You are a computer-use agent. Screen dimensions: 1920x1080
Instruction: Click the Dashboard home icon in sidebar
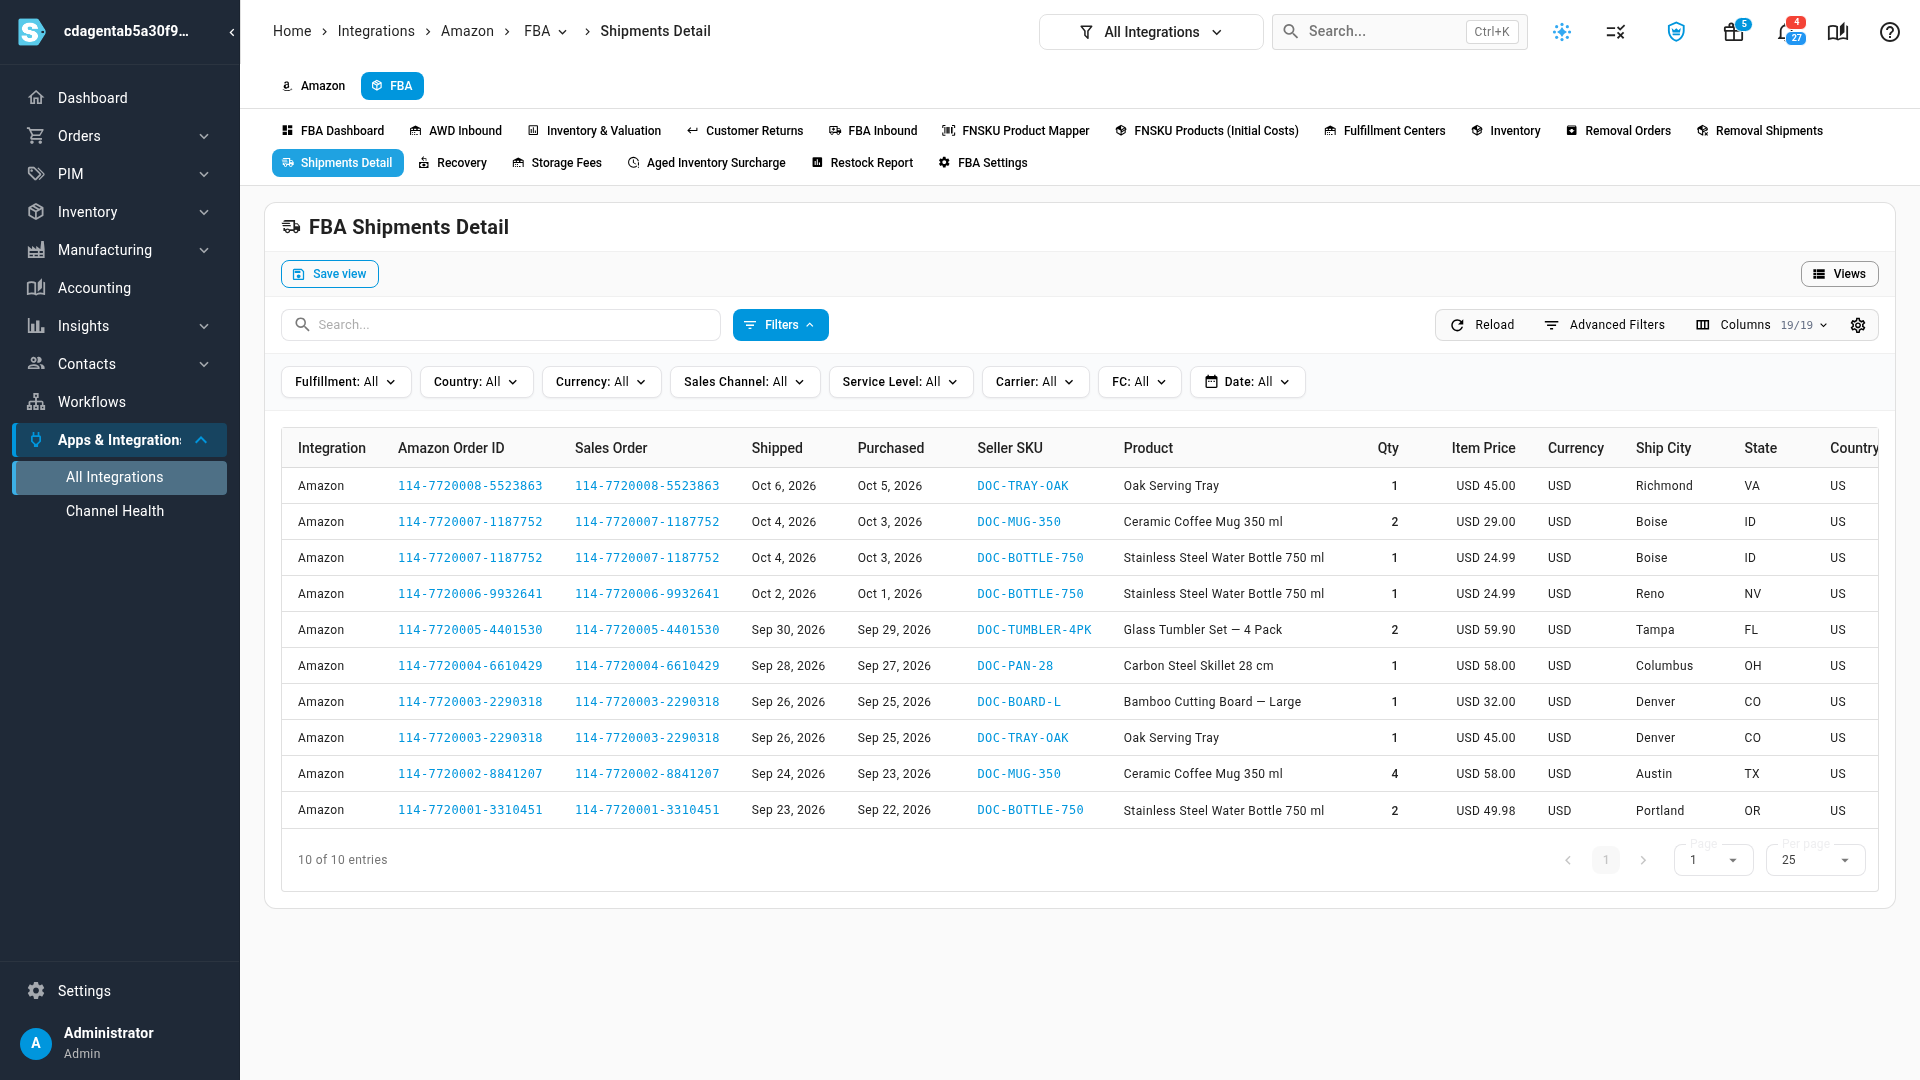[x=36, y=98]
